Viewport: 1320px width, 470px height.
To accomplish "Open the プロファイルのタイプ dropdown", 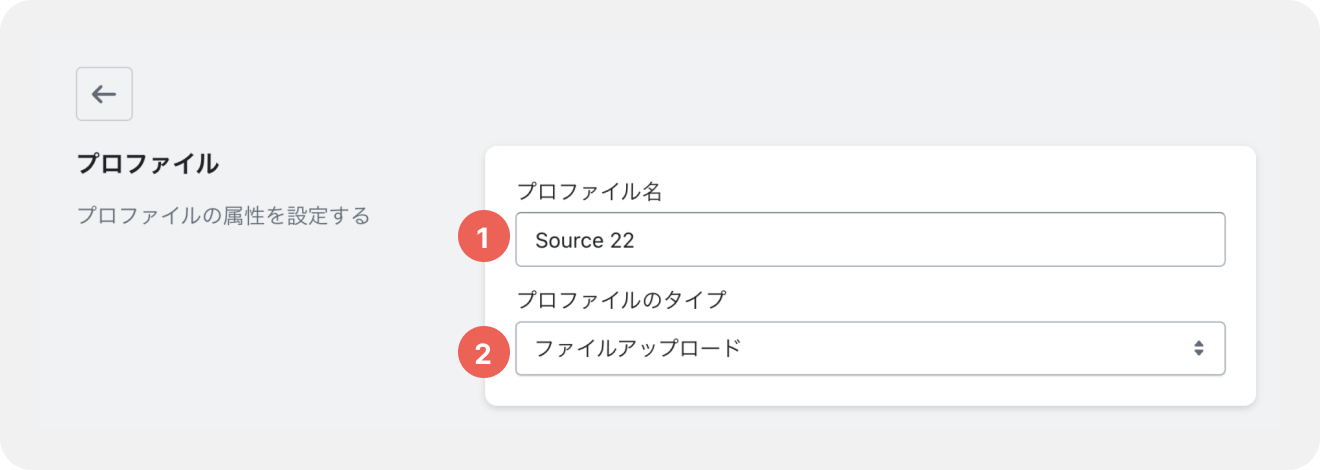I will click(870, 348).
